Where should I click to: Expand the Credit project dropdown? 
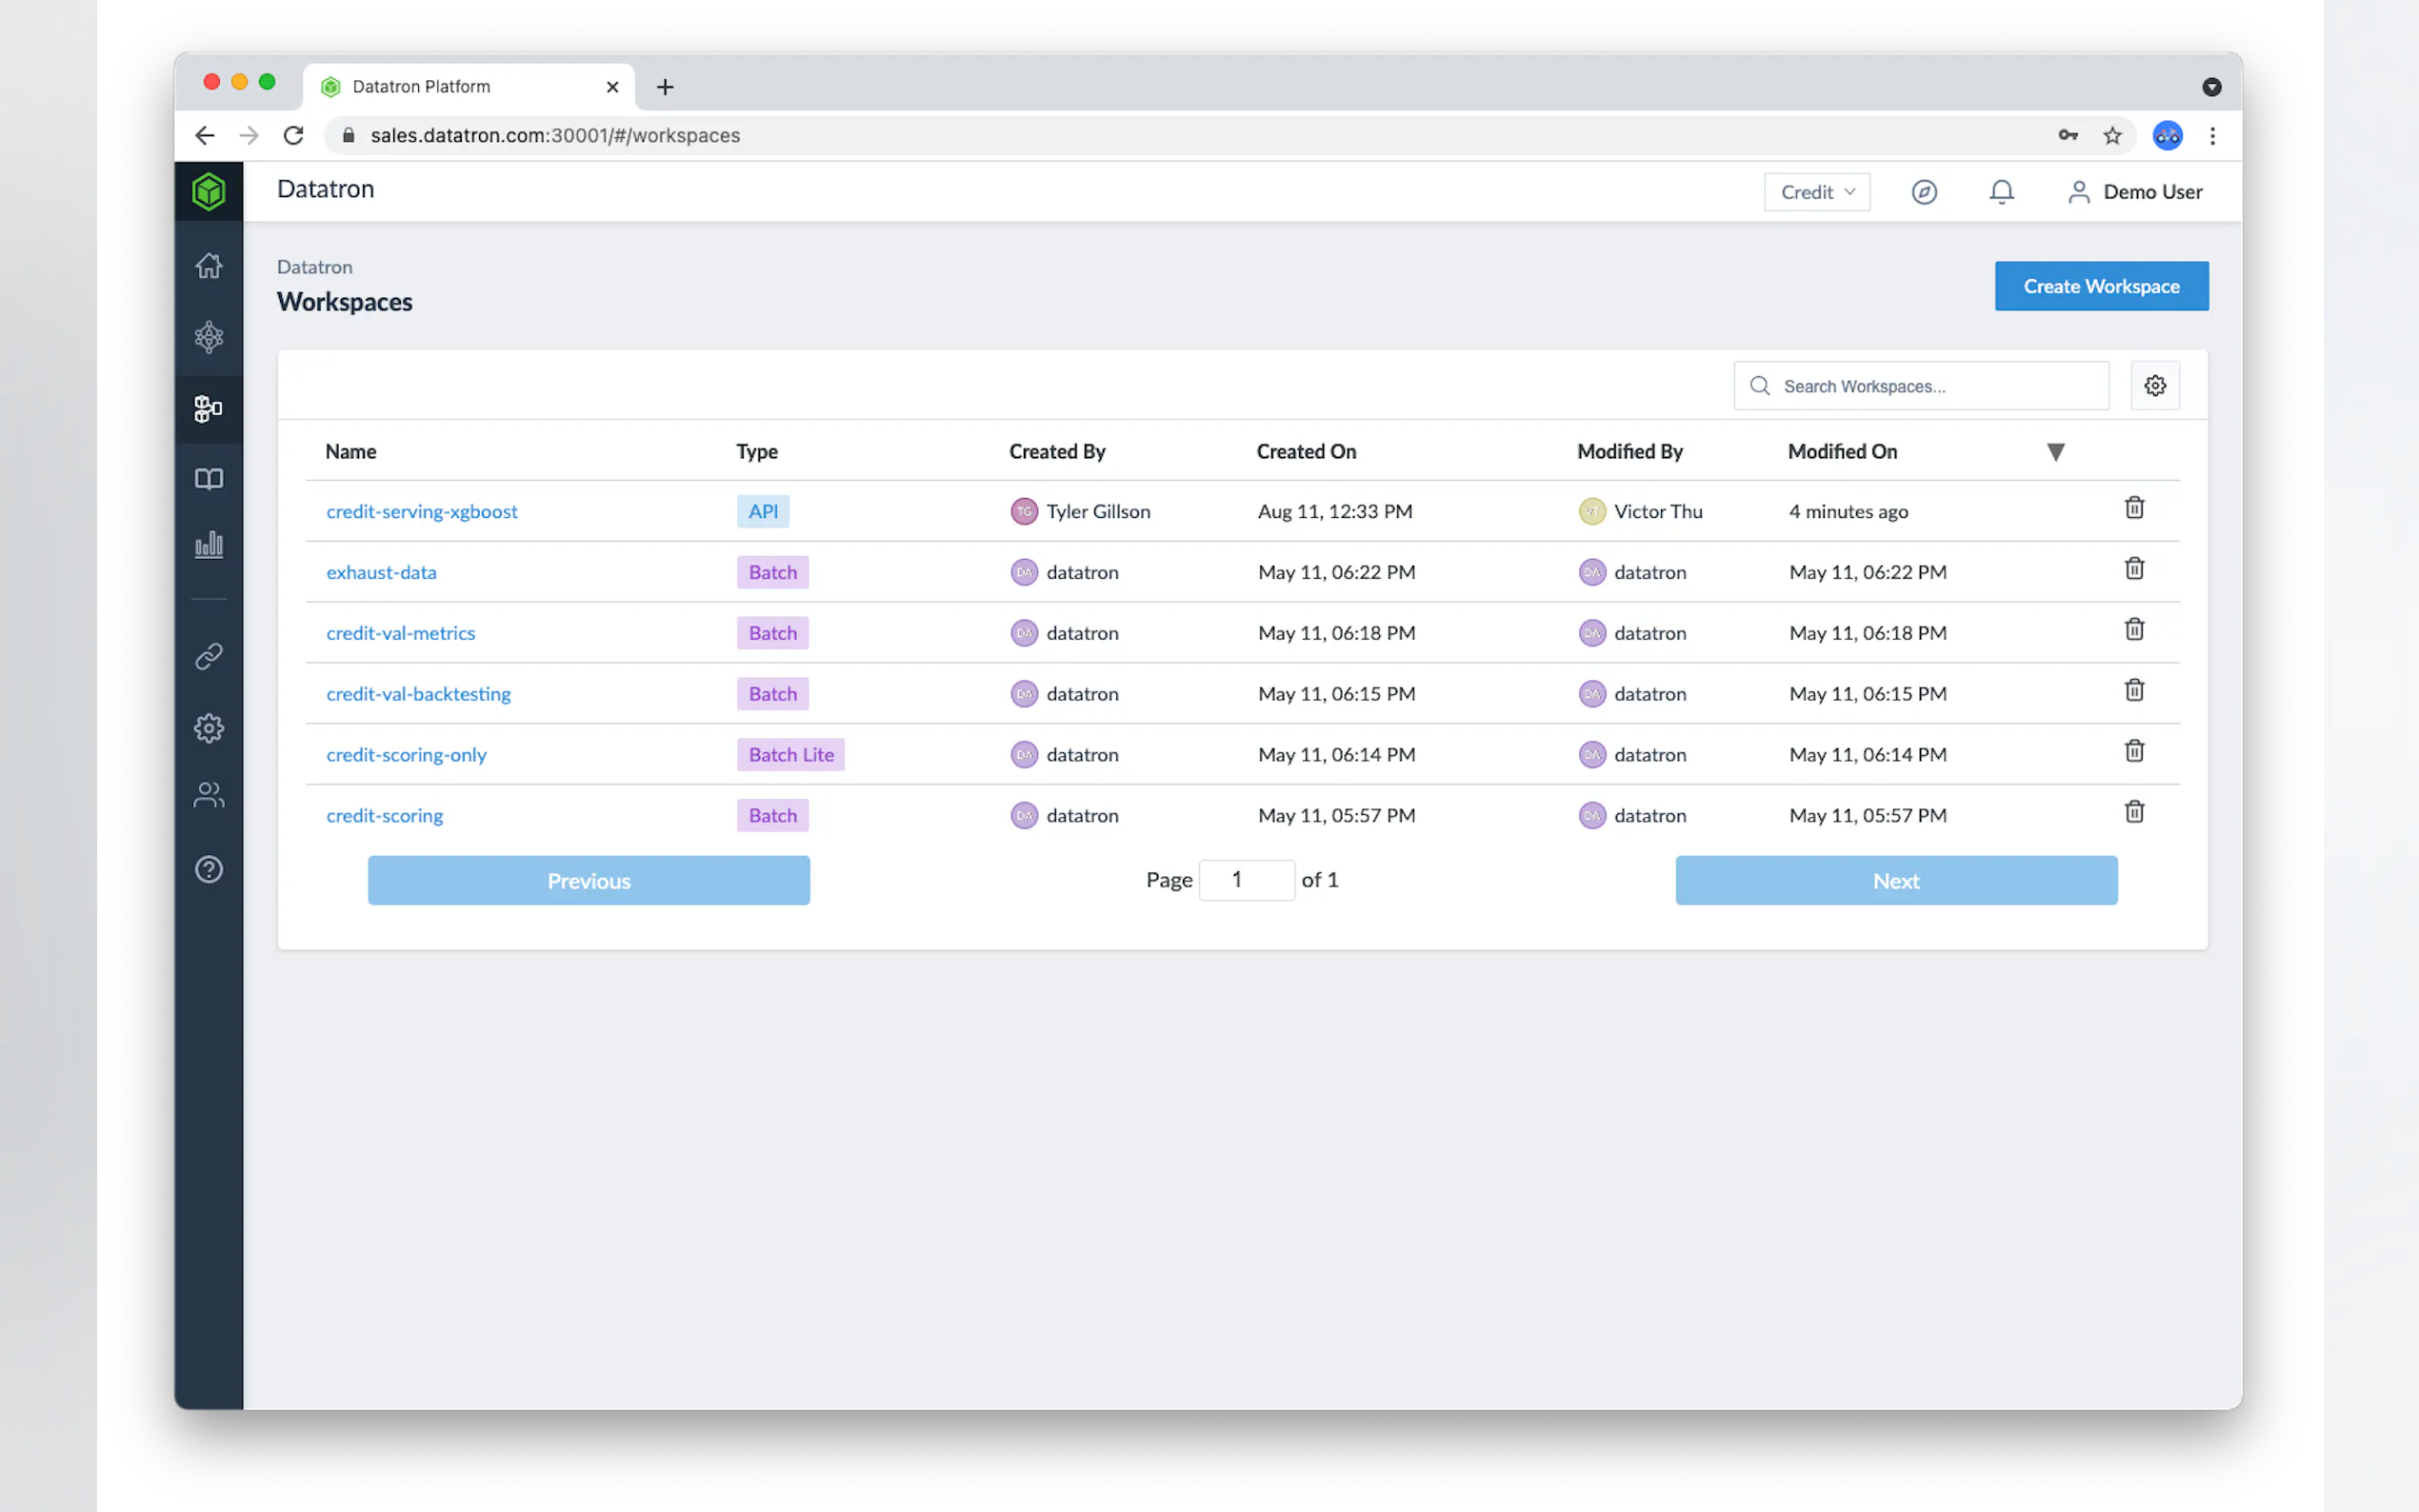(1816, 192)
